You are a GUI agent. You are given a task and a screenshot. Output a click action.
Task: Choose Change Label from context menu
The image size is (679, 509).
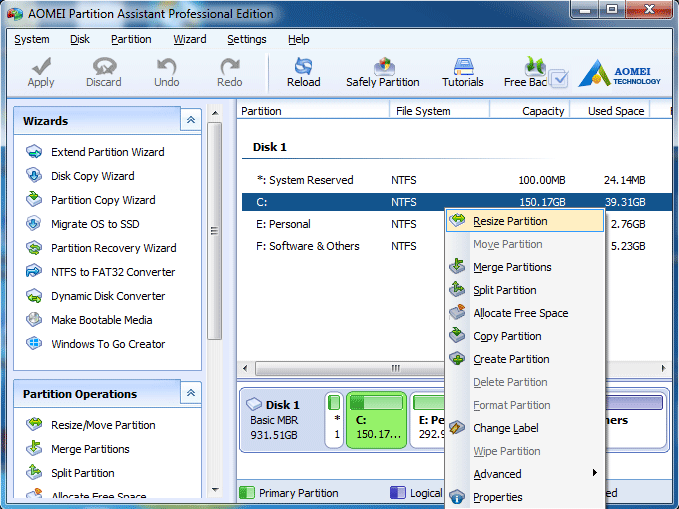[x=525, y=428]
